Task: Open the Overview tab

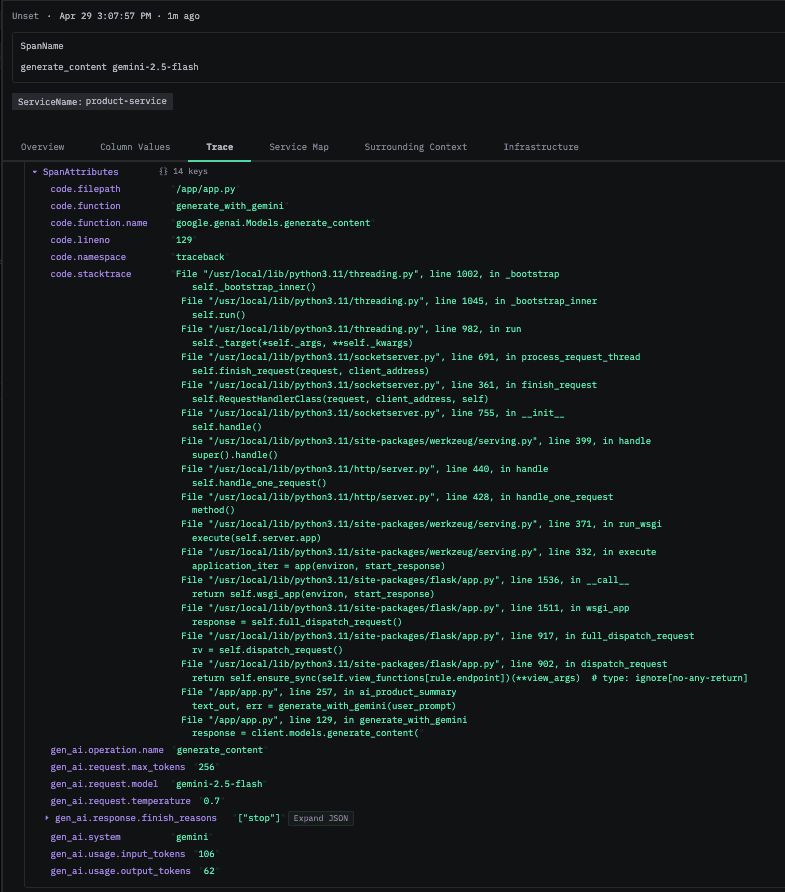Action: pos(43,147)
